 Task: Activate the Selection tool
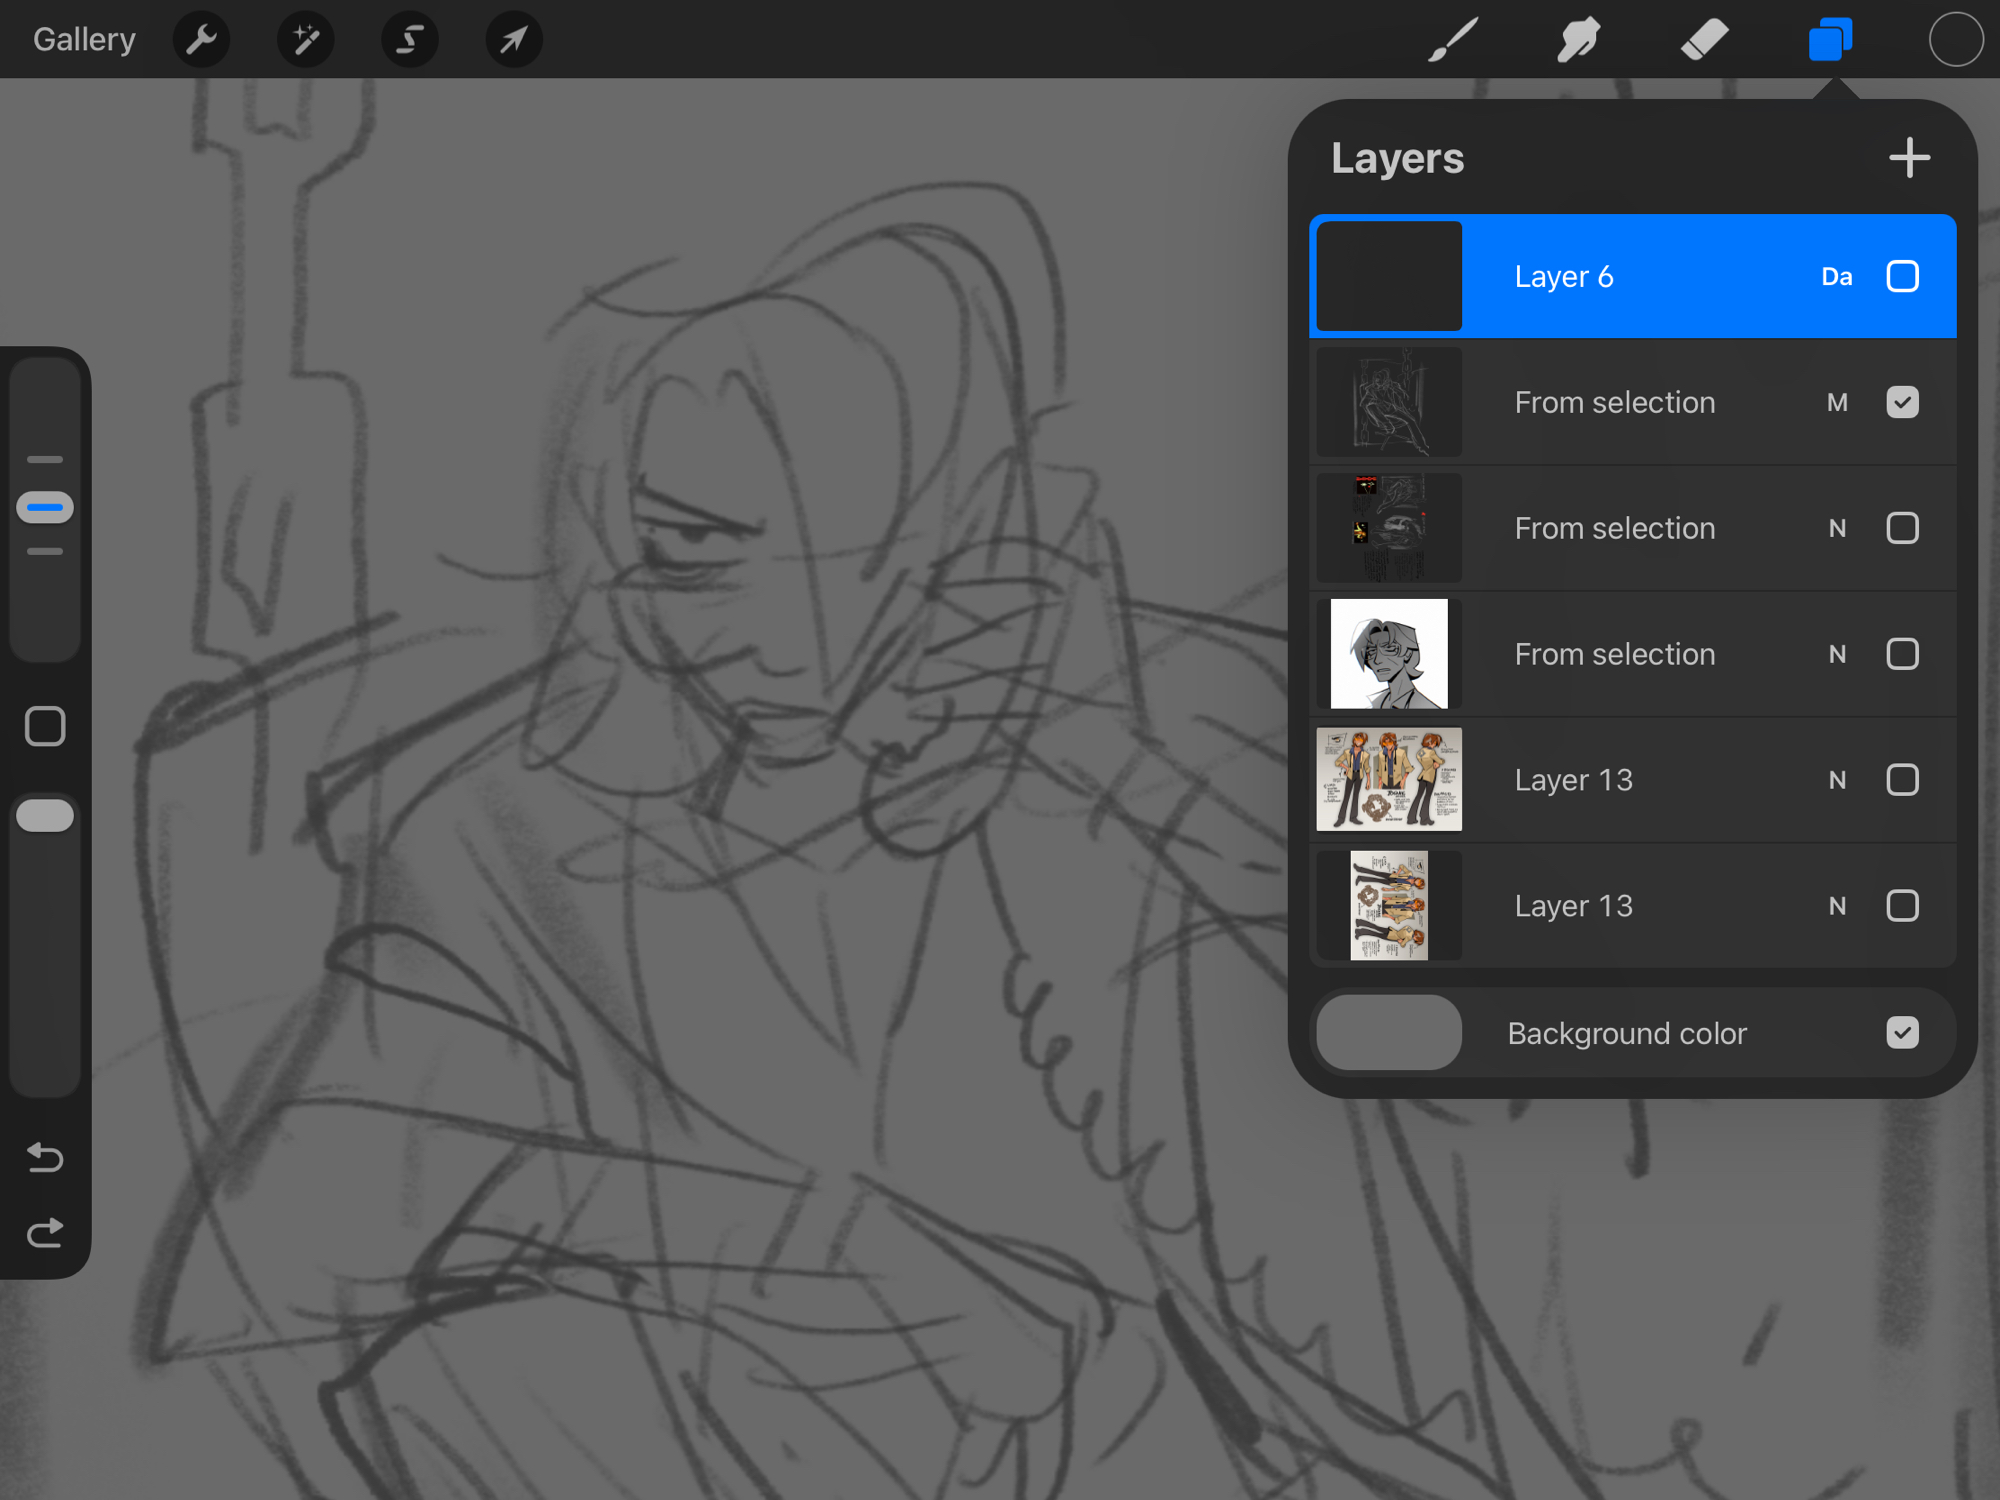[x=409, y=40]
